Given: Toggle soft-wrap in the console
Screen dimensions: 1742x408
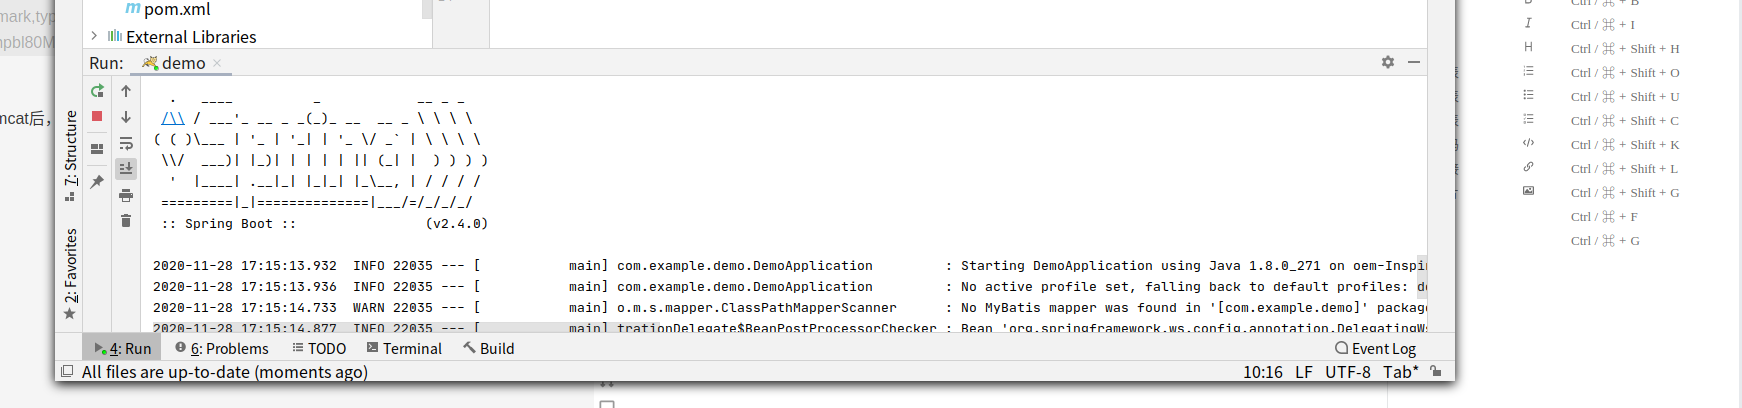Looking at the screenshot, I should pyautogui.click(x=126, y=143).
